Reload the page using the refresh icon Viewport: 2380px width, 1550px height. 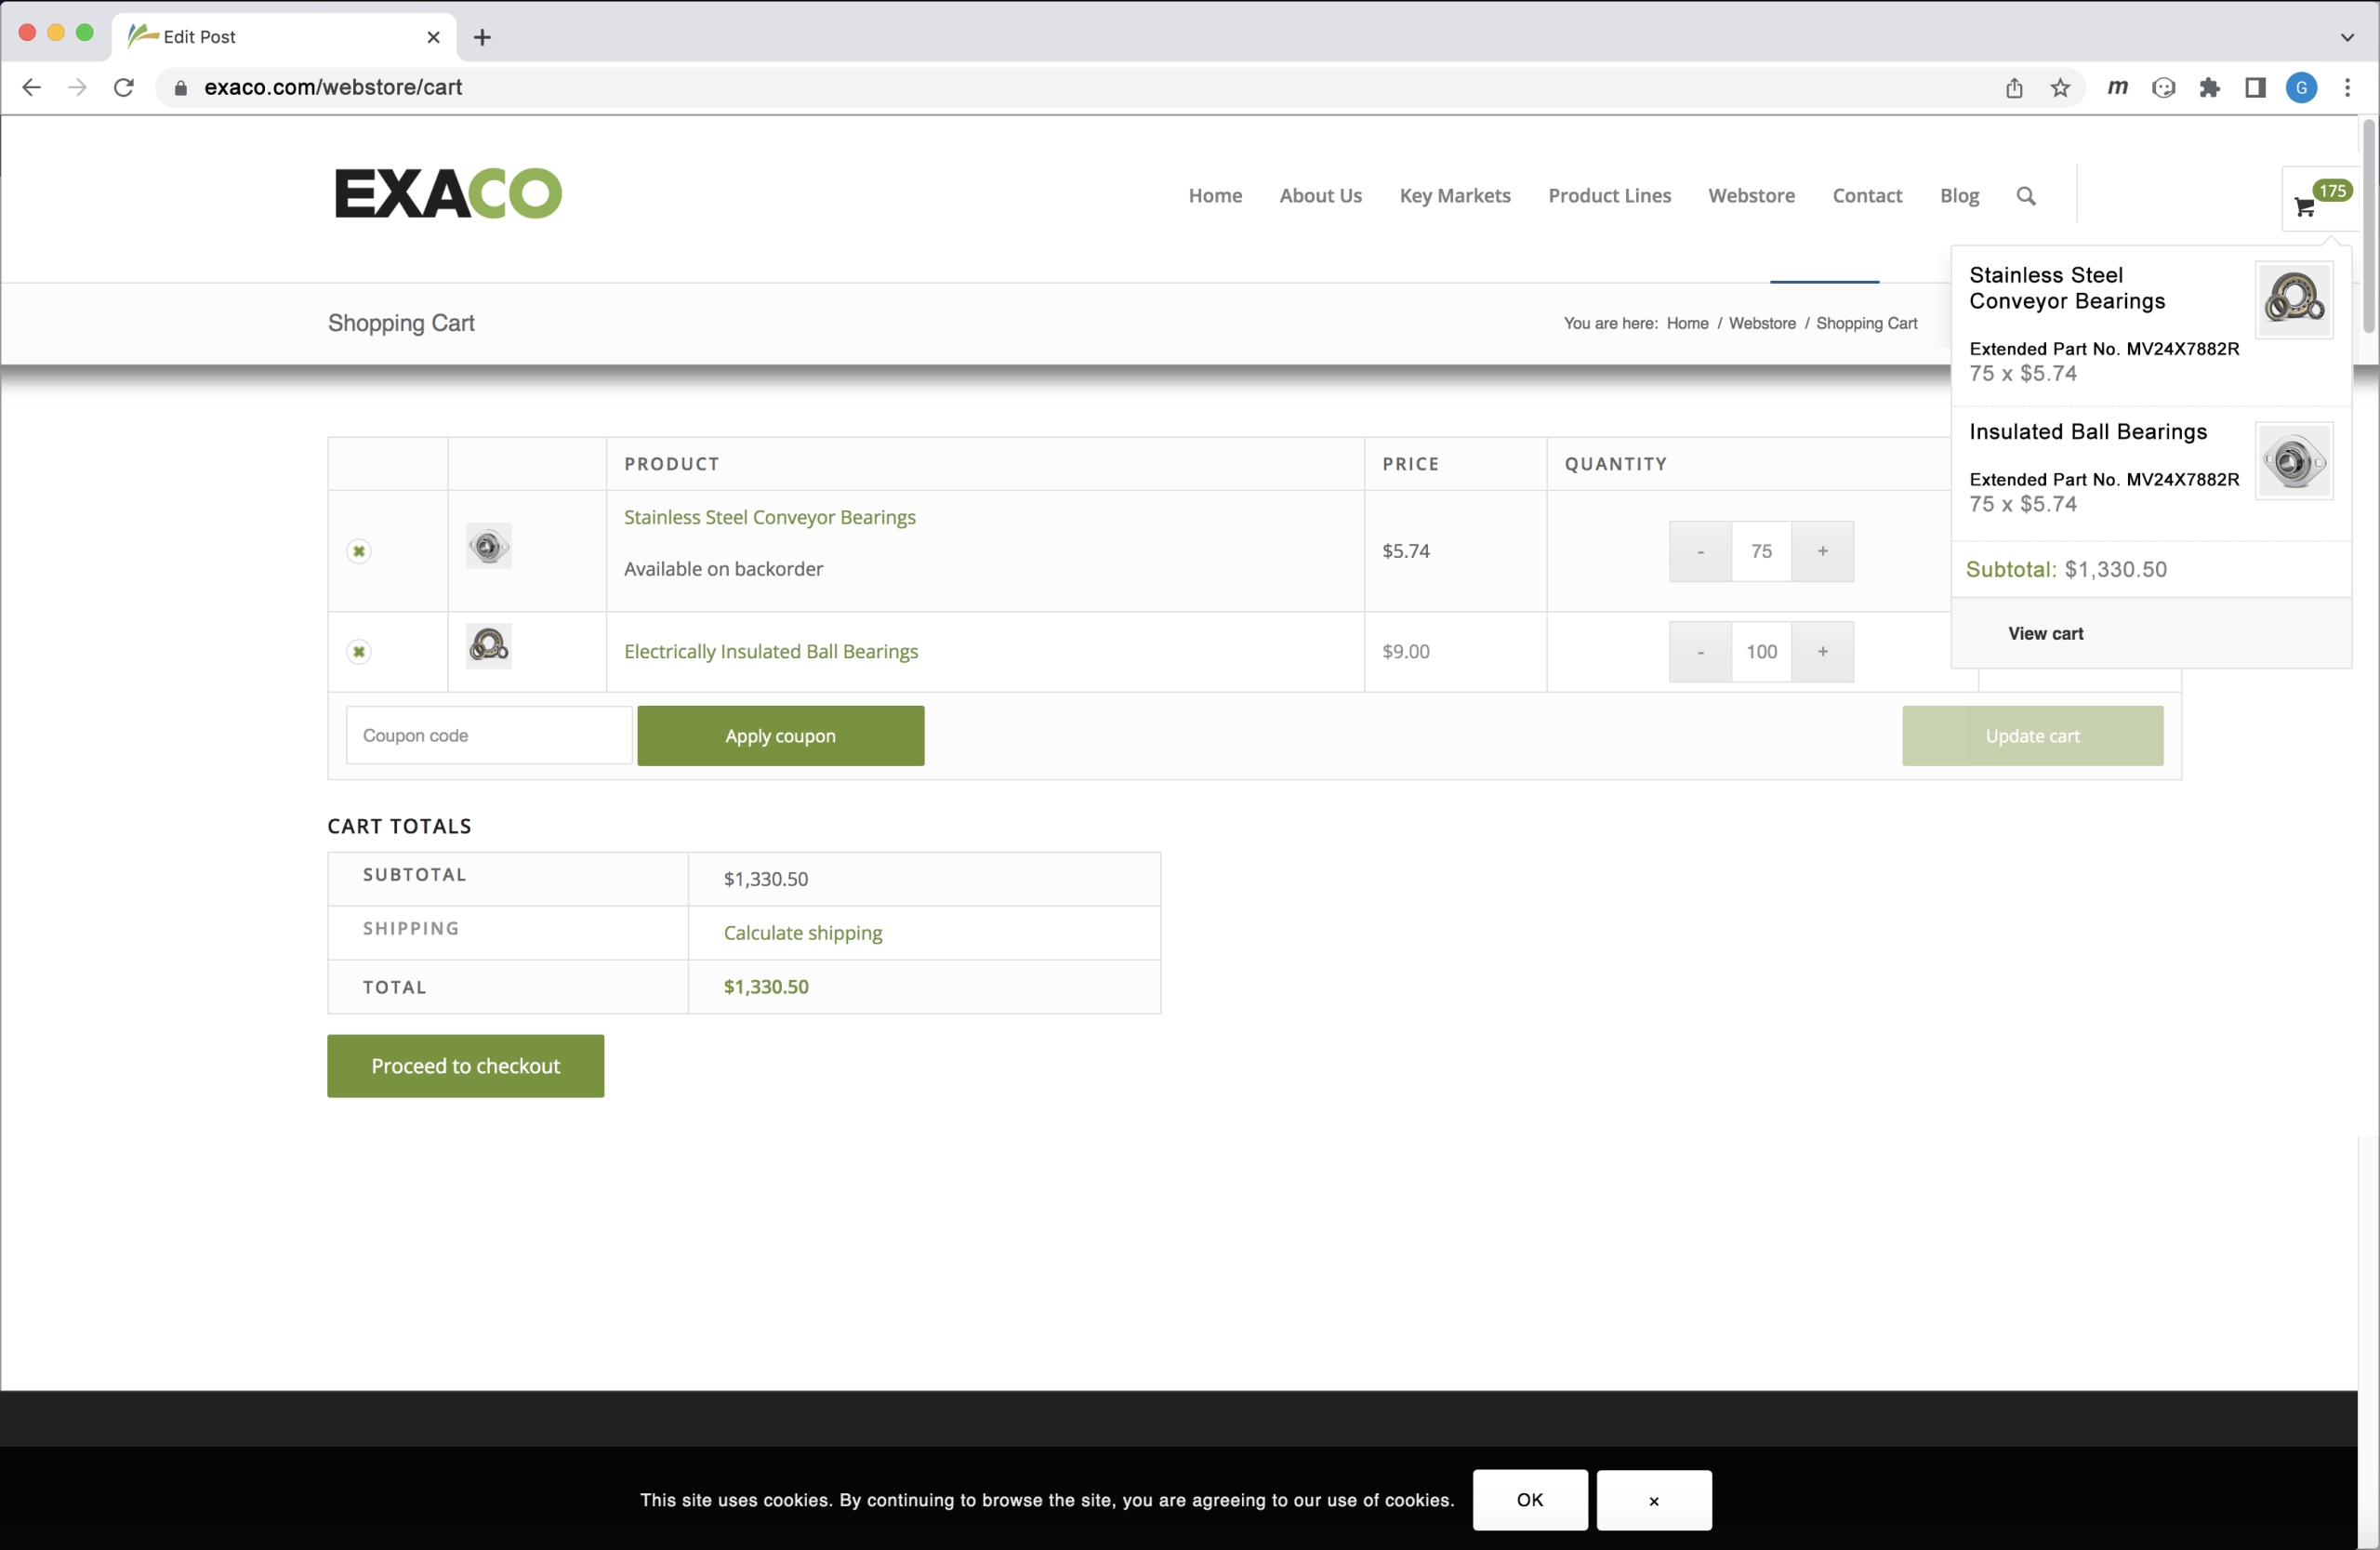124,88
